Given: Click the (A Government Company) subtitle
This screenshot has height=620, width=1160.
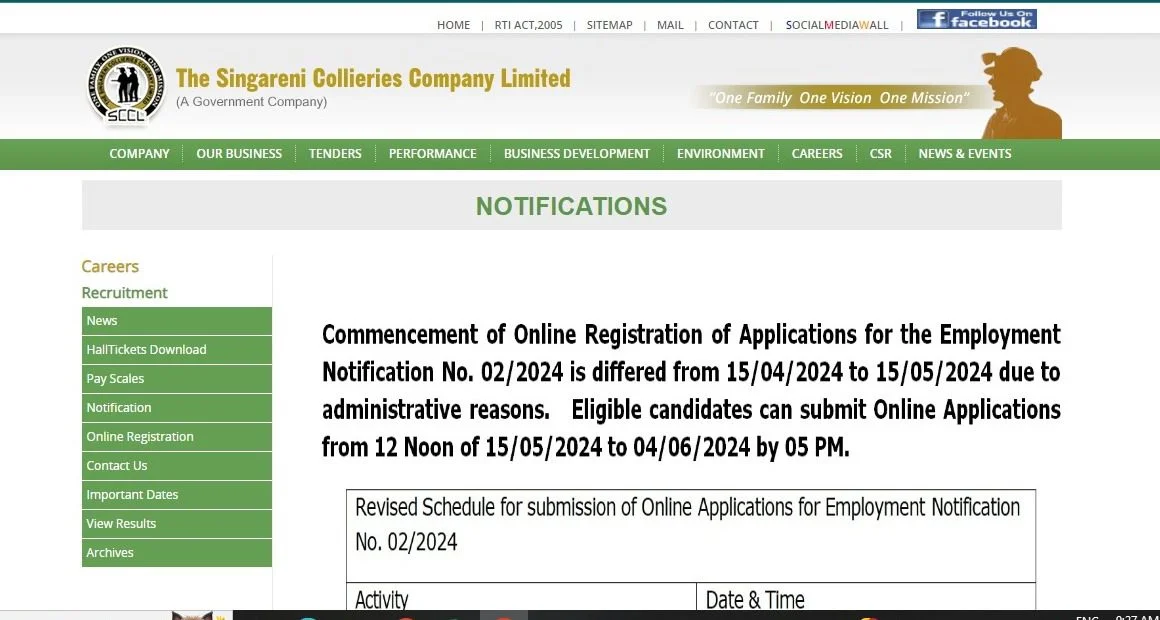Looking at the screenshot, I should 252,102.
